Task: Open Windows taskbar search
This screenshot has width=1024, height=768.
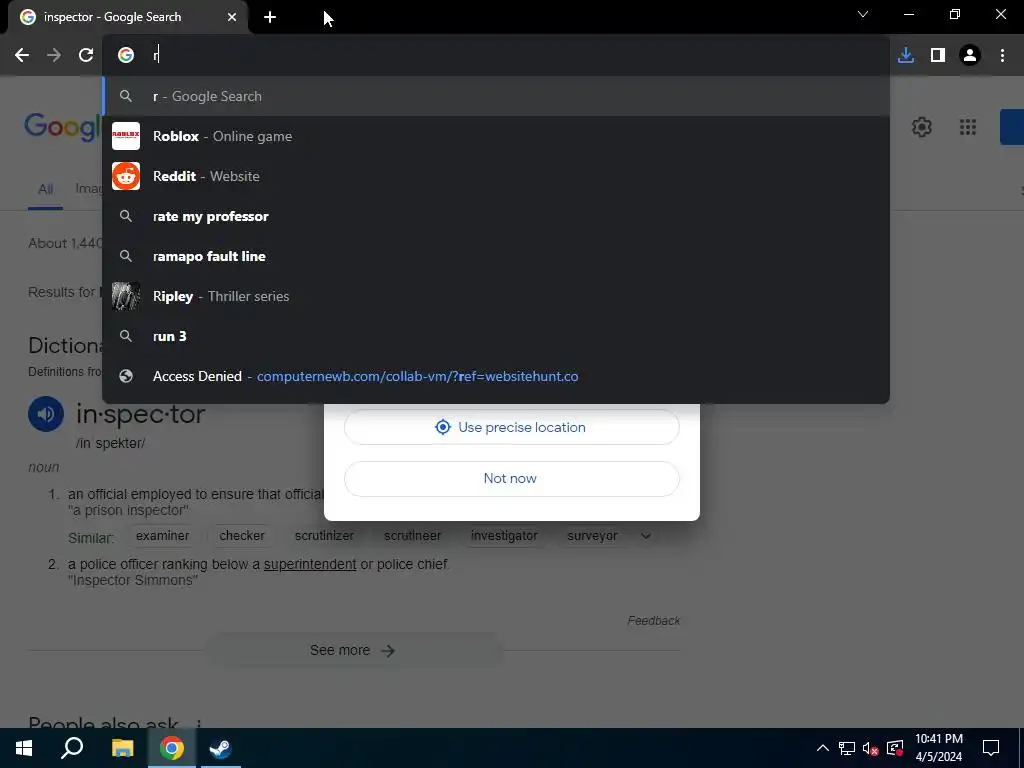Action: tap(72, 748)
